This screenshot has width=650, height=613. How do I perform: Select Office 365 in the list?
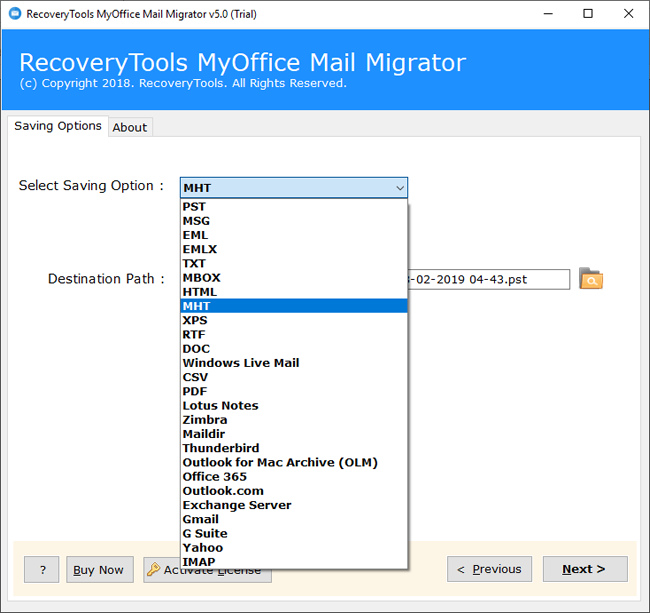[294, 477]
